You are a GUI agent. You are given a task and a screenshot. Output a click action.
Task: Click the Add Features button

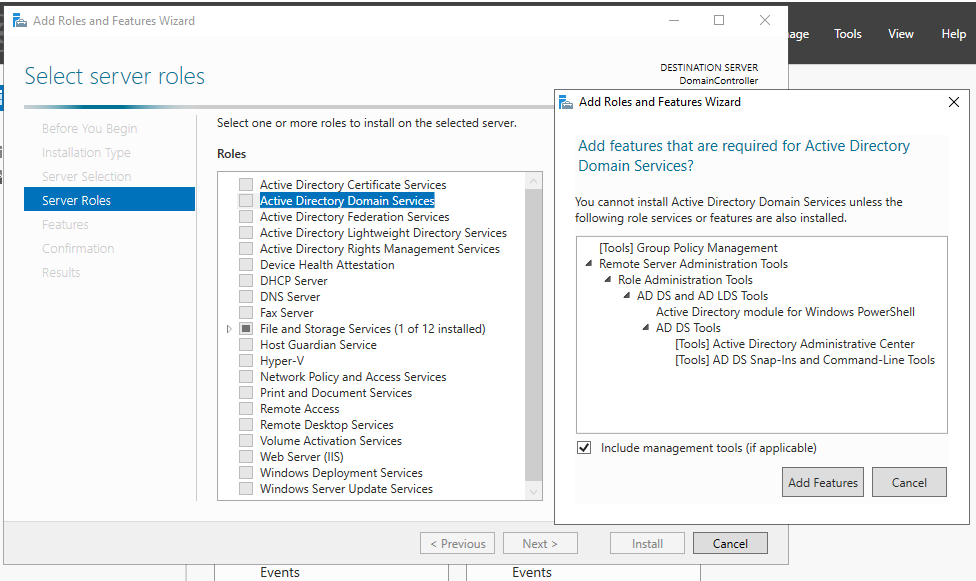click(x=822, y=482)
